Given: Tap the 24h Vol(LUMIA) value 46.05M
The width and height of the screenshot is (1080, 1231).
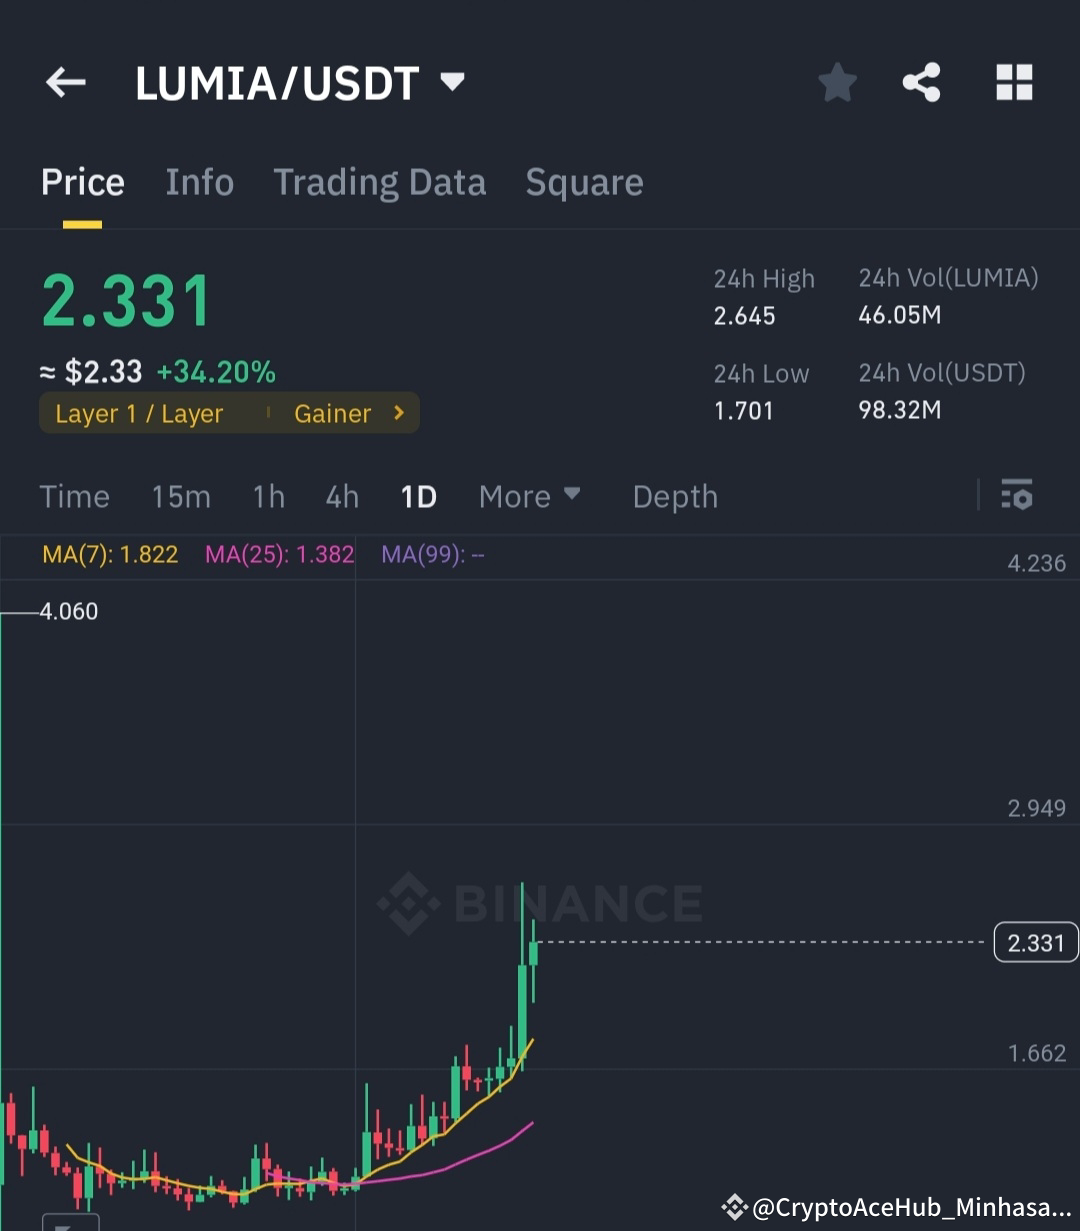Looking at the screenshot, I should point(900,315).
